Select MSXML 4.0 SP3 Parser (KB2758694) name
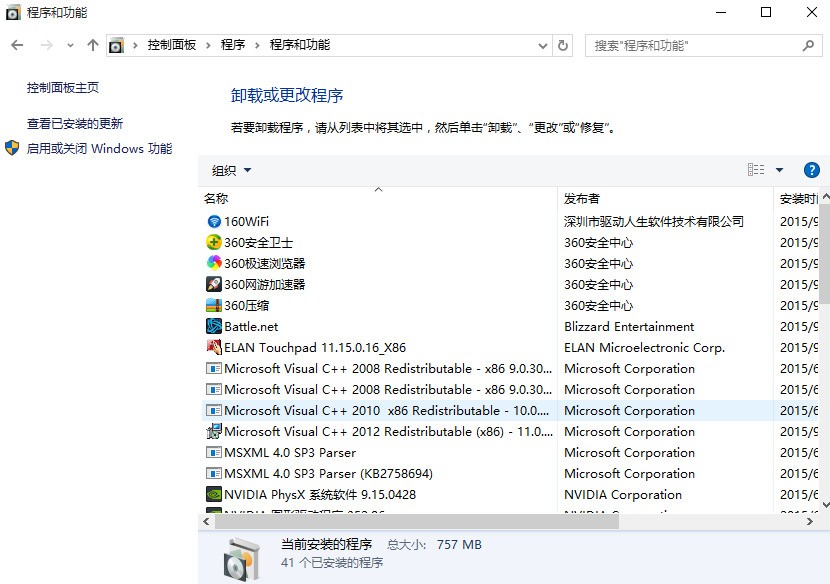The height and width of the screenshot is (584, 830). tap(328, 473)
